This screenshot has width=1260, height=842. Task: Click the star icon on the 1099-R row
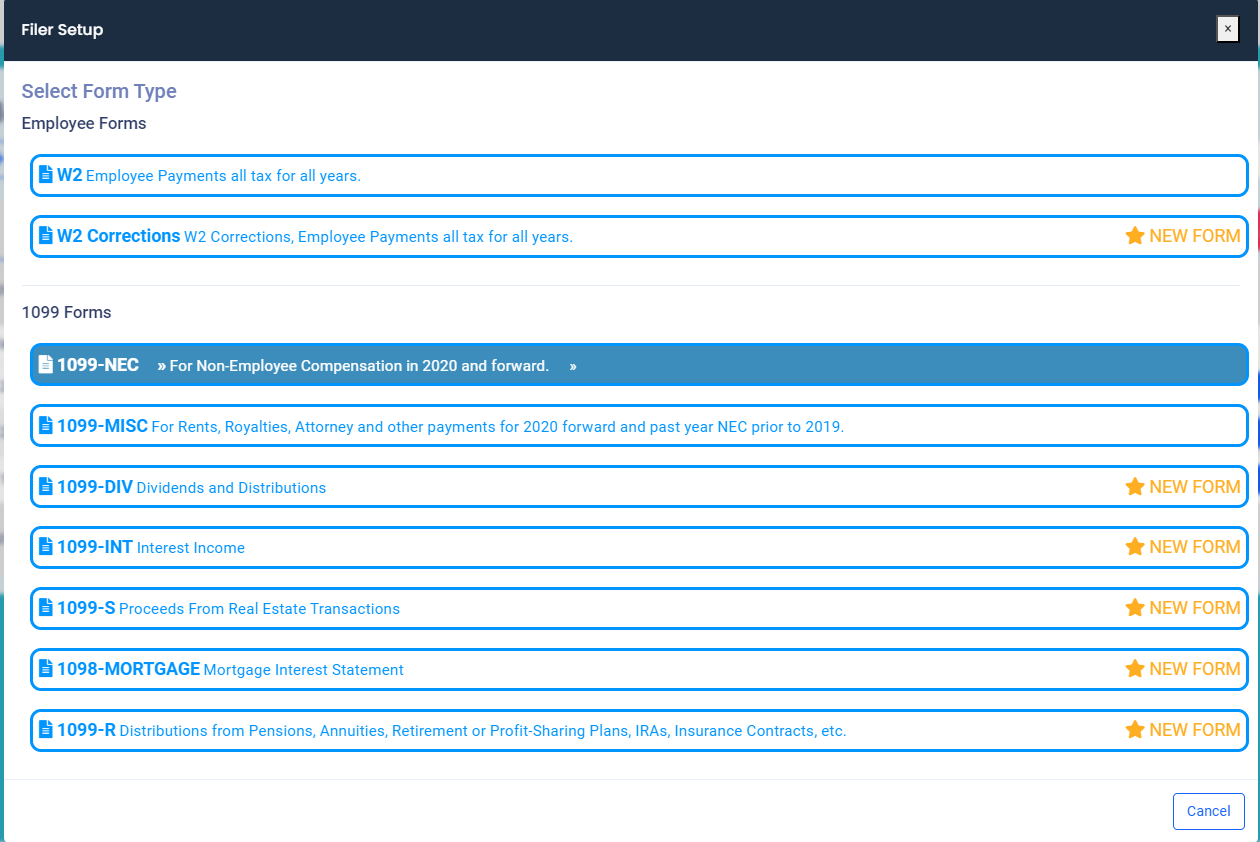tap(1135, 730)
